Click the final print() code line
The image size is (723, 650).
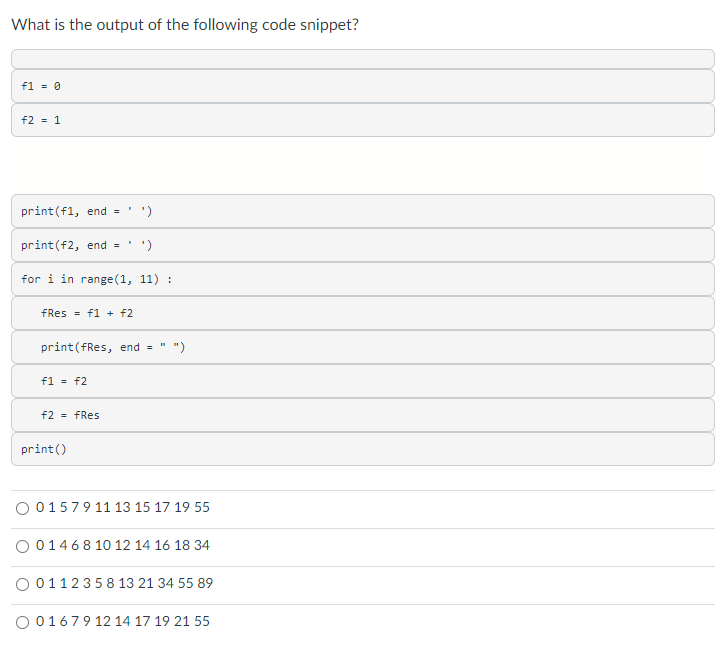pyautogui.click(x=45, y=450)
